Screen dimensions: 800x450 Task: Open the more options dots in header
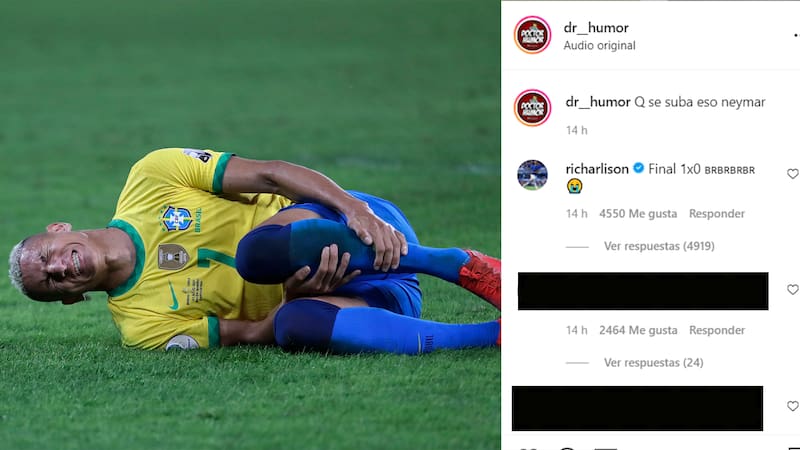coord(796,35)
